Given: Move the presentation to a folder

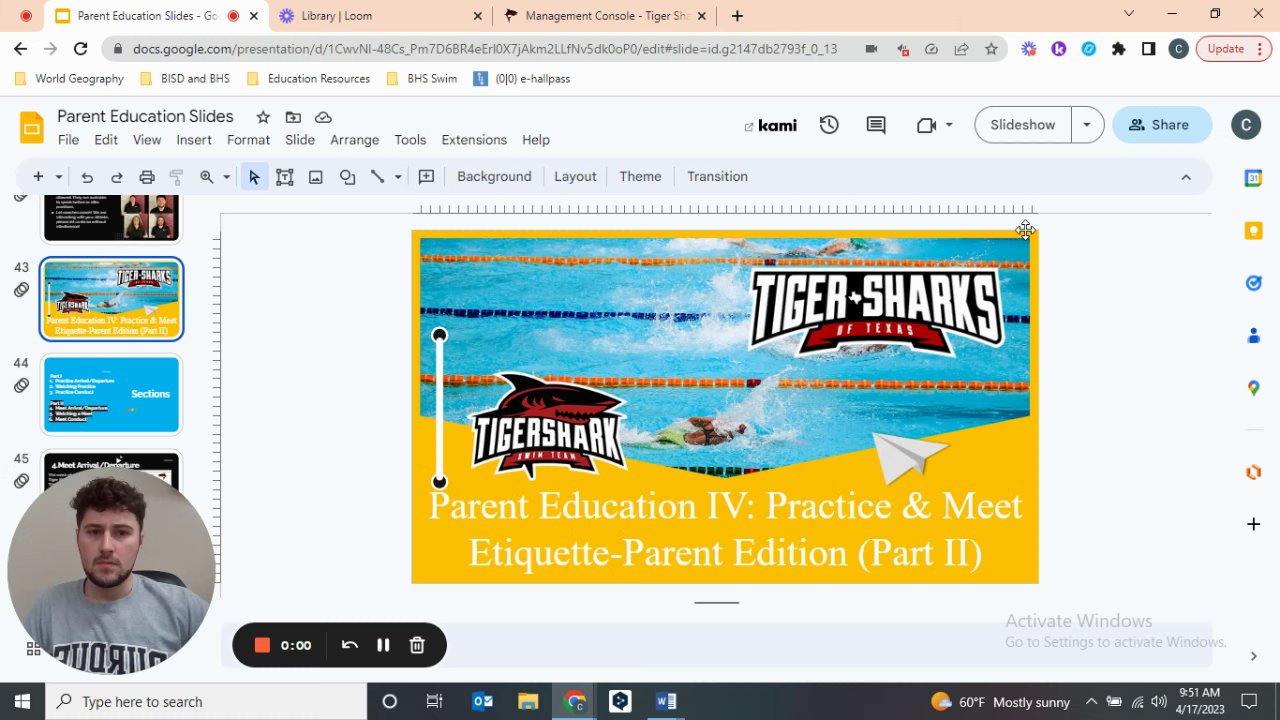Looking at the screenshot, I should (x=293, y=117).
